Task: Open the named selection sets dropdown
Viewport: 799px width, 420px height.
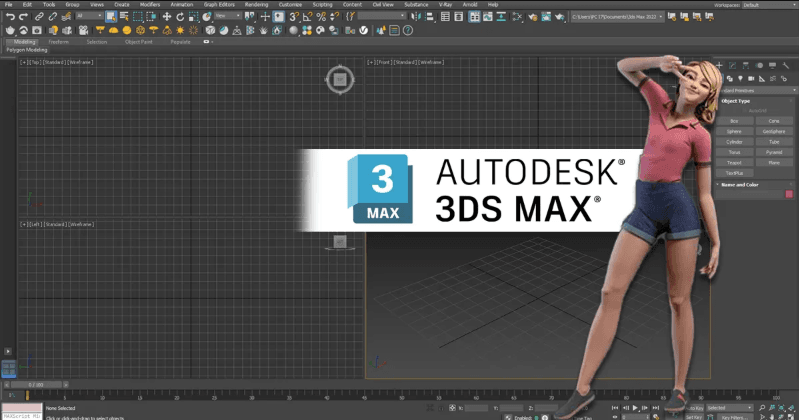Action: pyautogui.click(x=382, y=16)
